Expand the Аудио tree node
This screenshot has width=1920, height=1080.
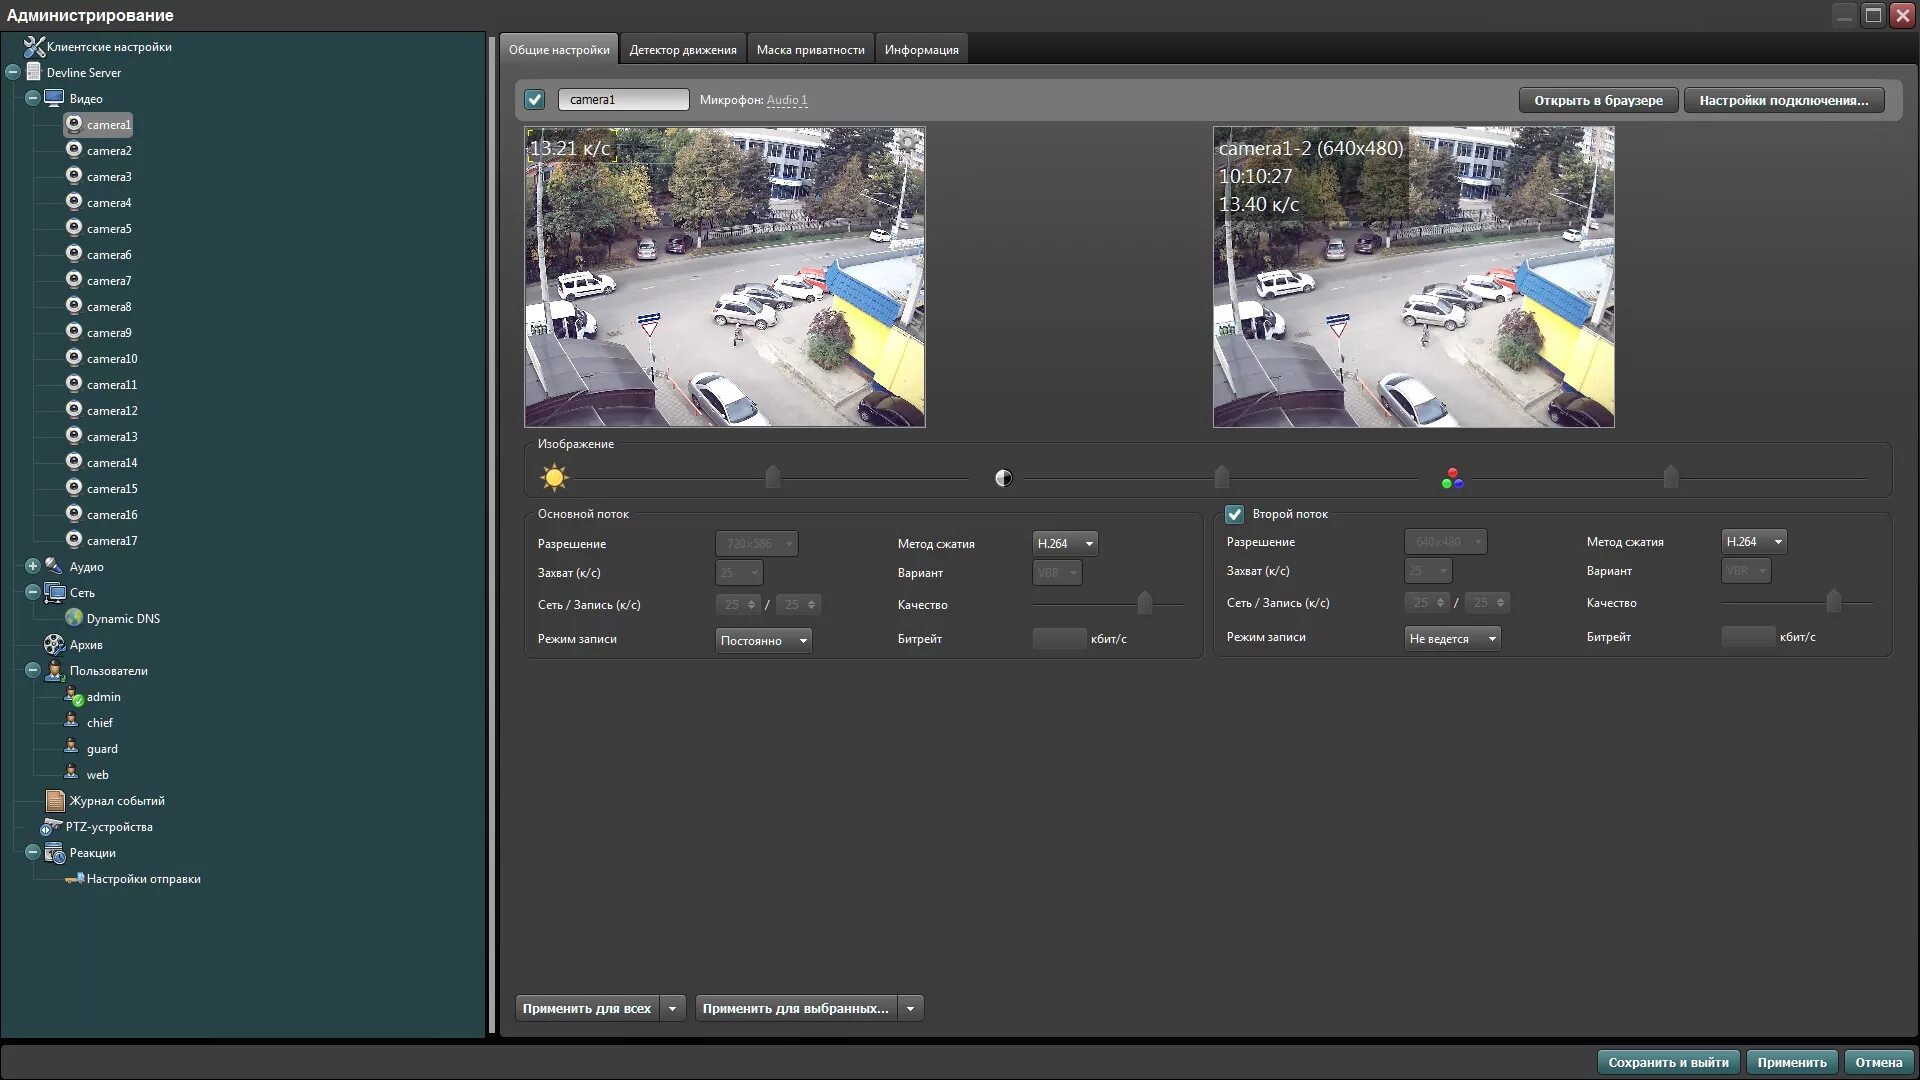click(32, 566)
